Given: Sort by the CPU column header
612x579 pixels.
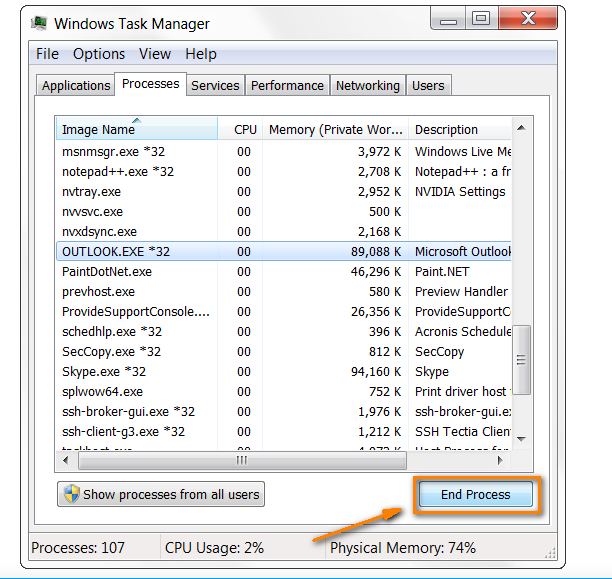Looking at the screenshot, I should pyautogui.click(x=240, y=129).
